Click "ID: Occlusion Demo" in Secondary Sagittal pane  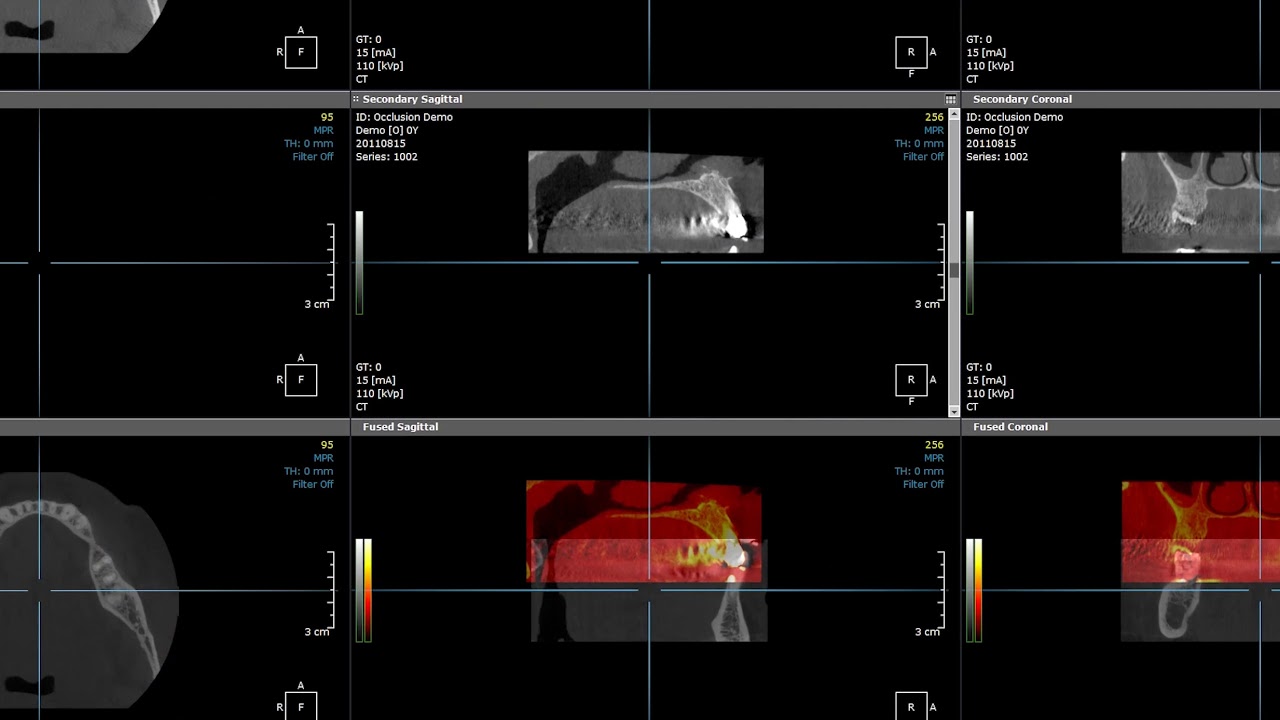click(404, 117)
